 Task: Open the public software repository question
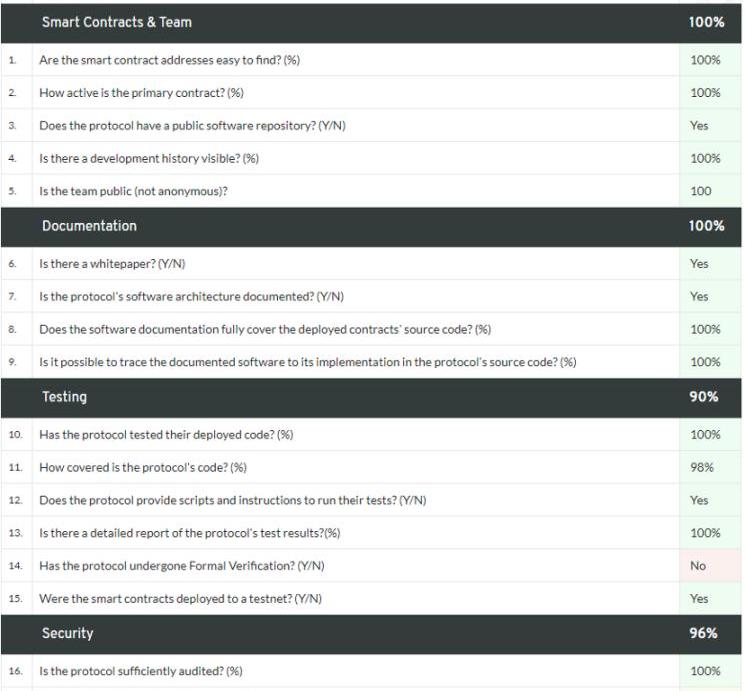192,126
